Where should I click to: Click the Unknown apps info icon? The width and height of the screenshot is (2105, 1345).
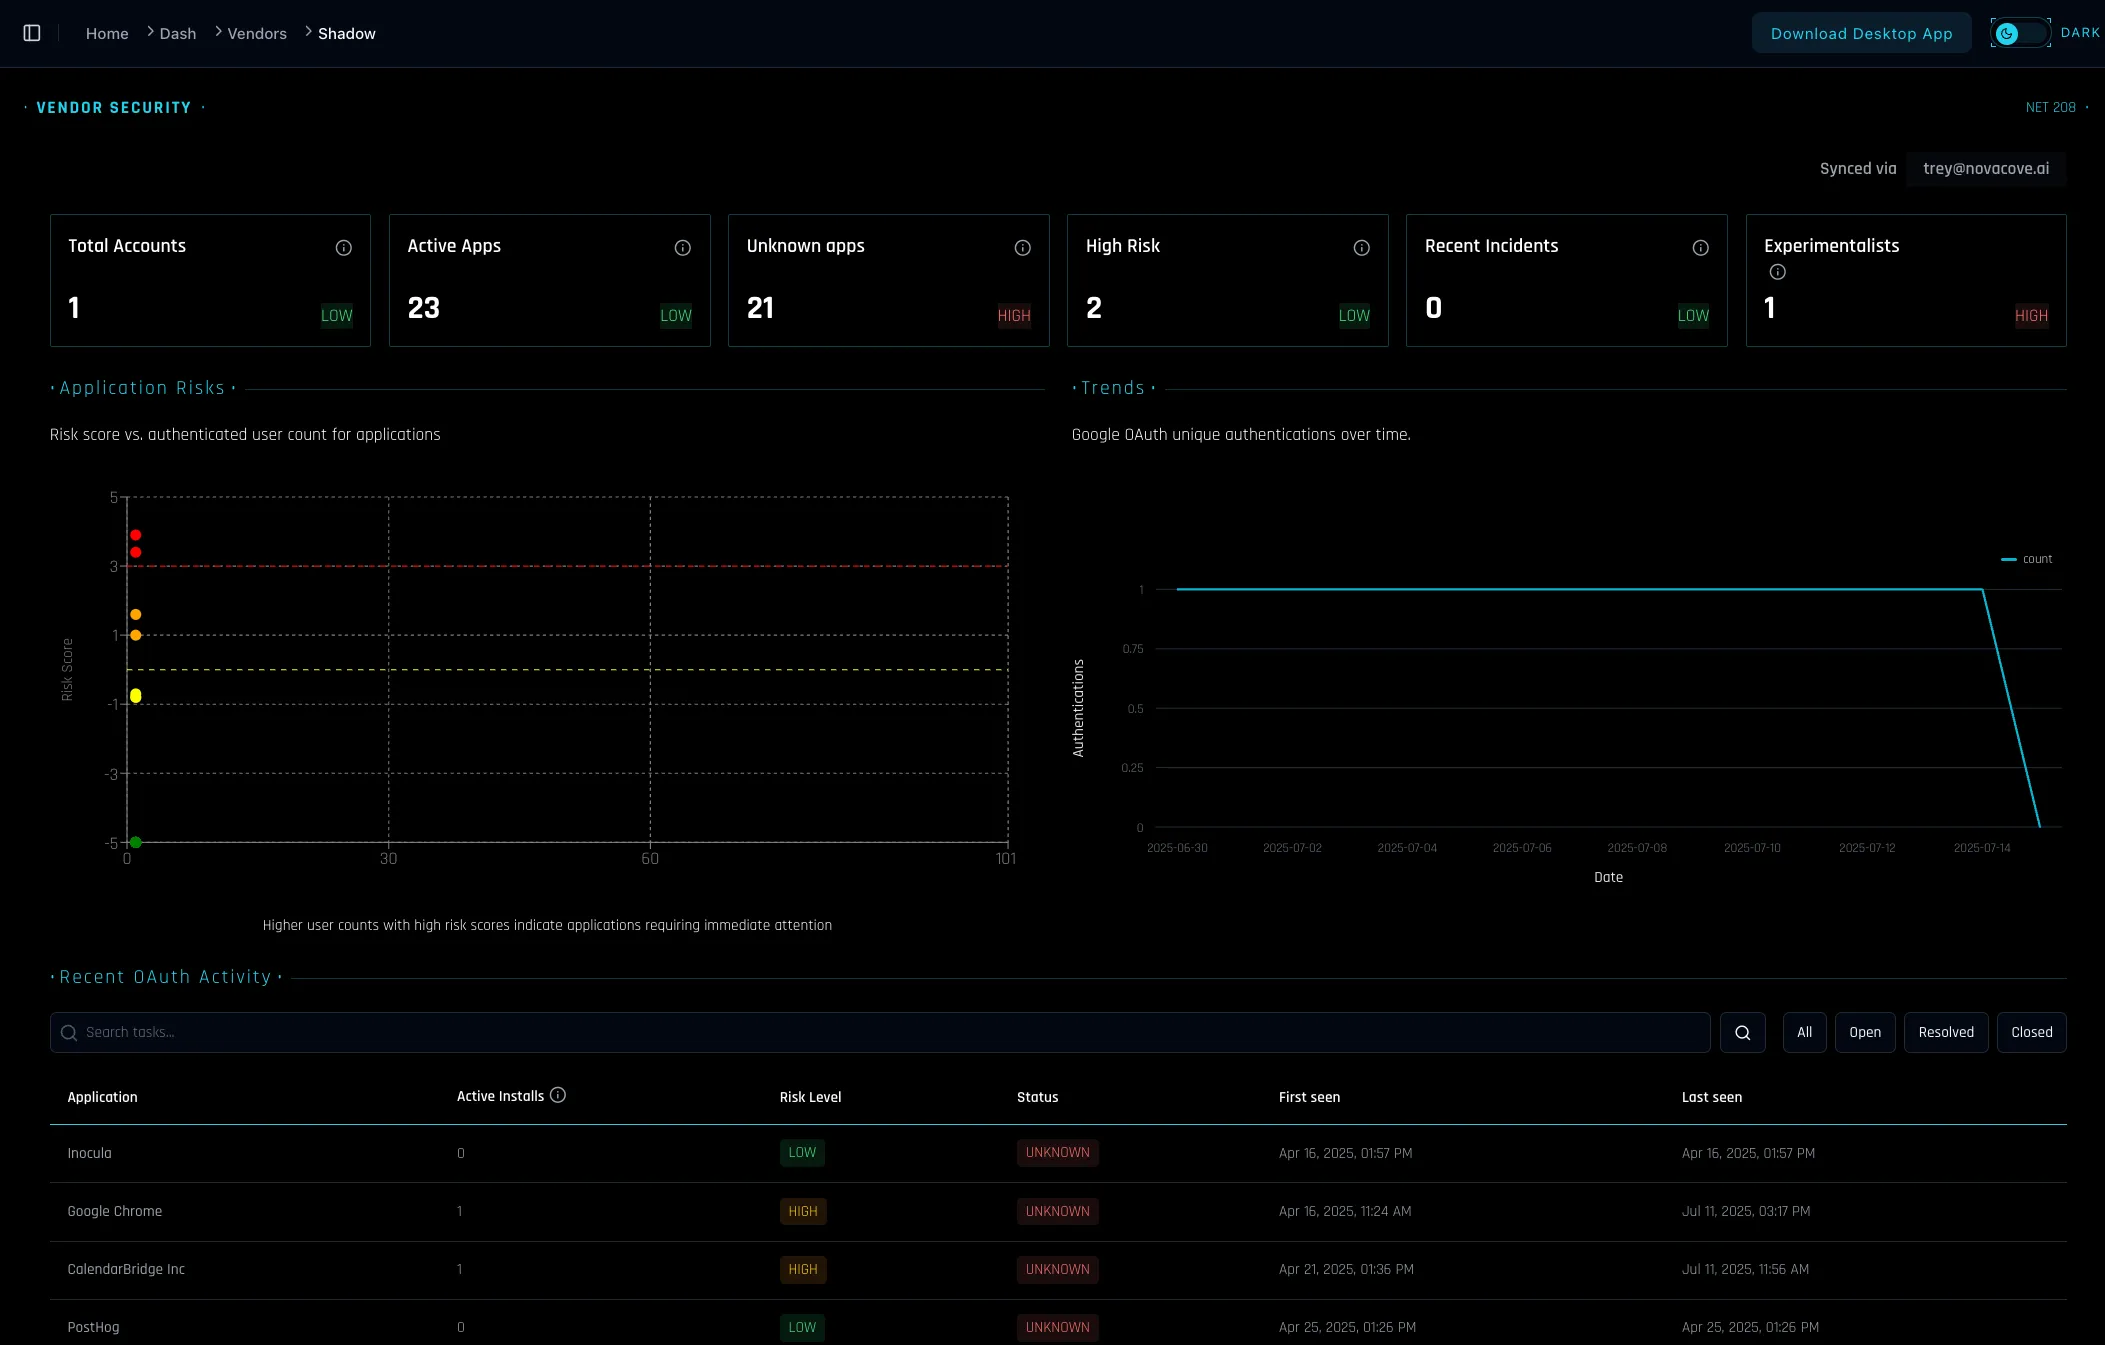1021,247
